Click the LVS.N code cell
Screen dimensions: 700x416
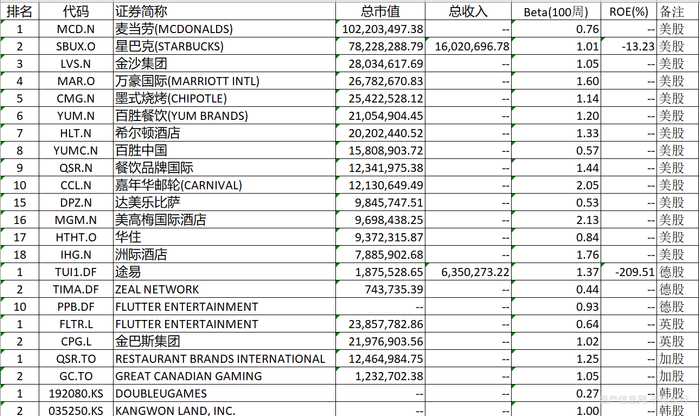click(76, 64)
